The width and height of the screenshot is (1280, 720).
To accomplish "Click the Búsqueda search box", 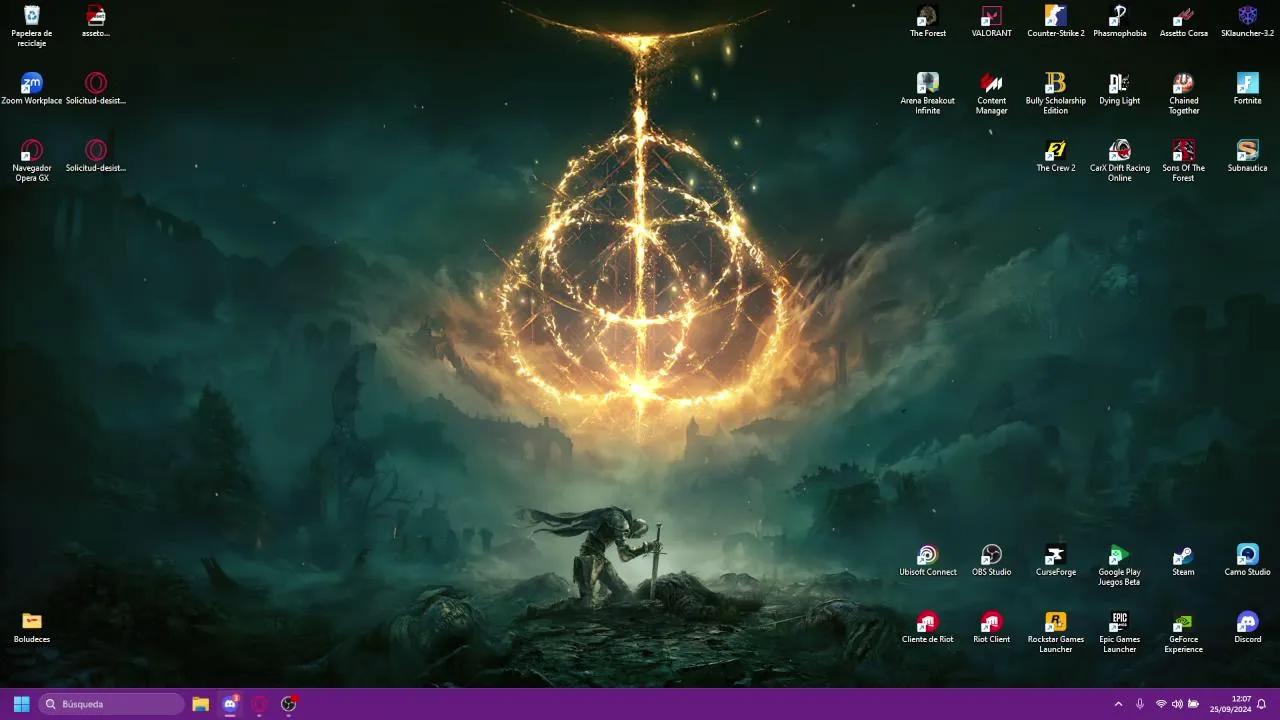I will (110, 703).
